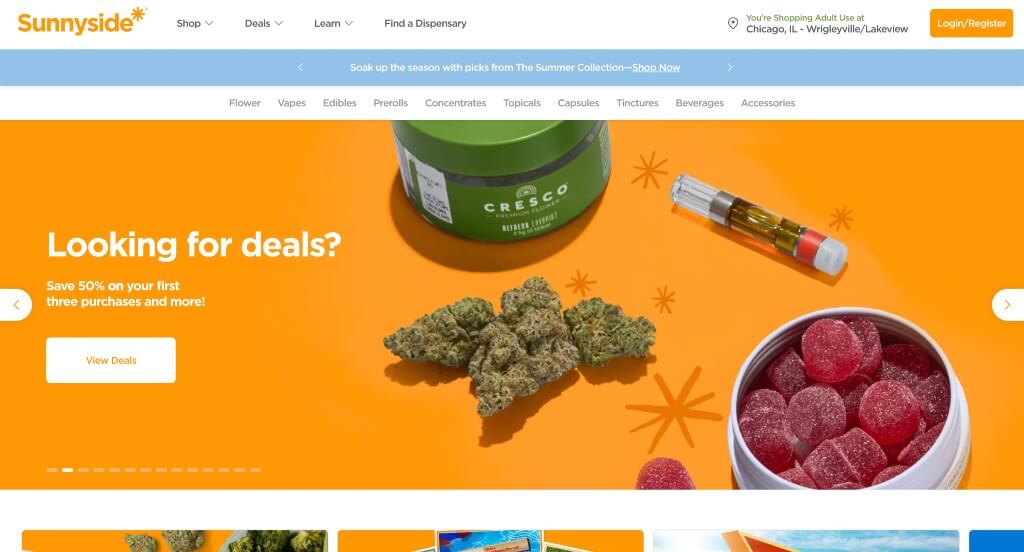This screenshot has width=1024, height=552.
Task: Browse the Edibles category
Action: pyautogui.click(x=340, y=103)
